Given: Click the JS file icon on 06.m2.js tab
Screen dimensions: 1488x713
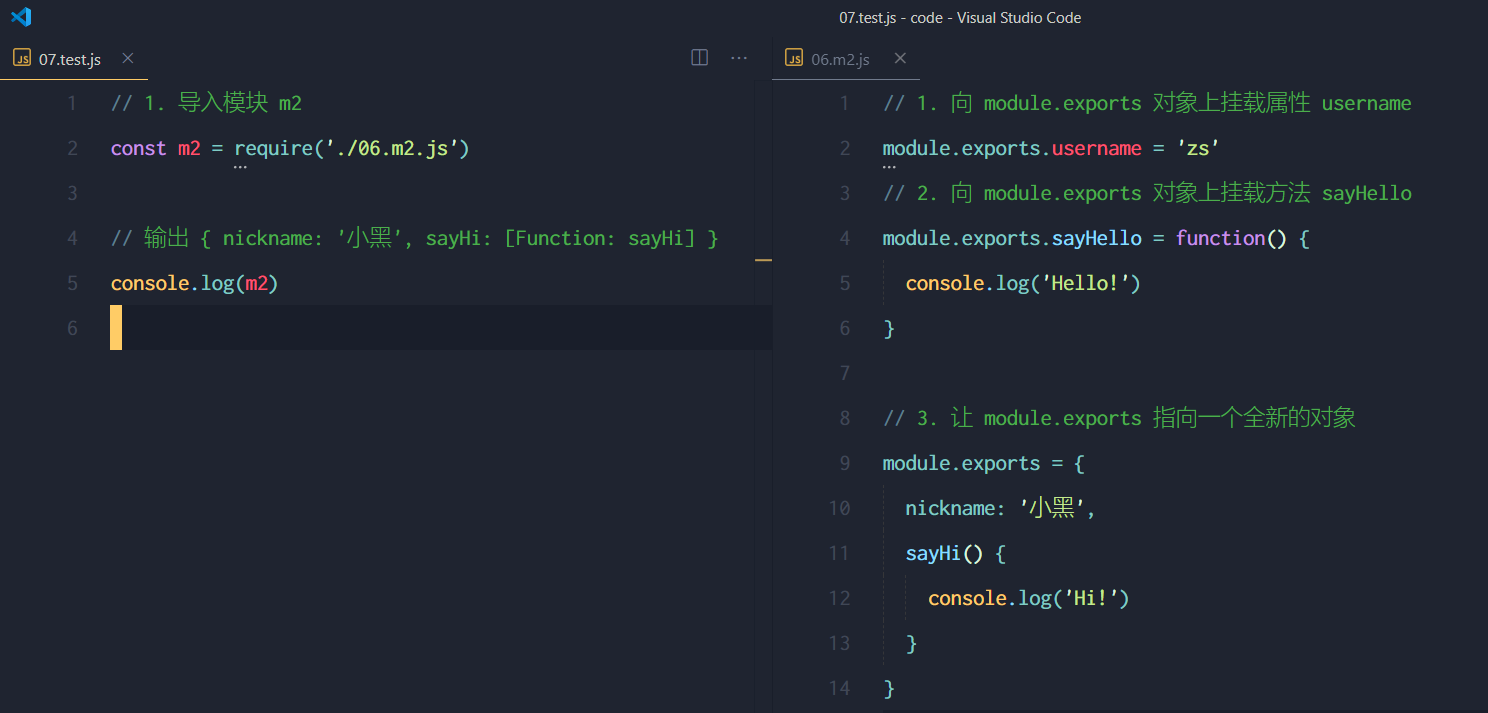Looking at the screenshot, I should 794,59.
